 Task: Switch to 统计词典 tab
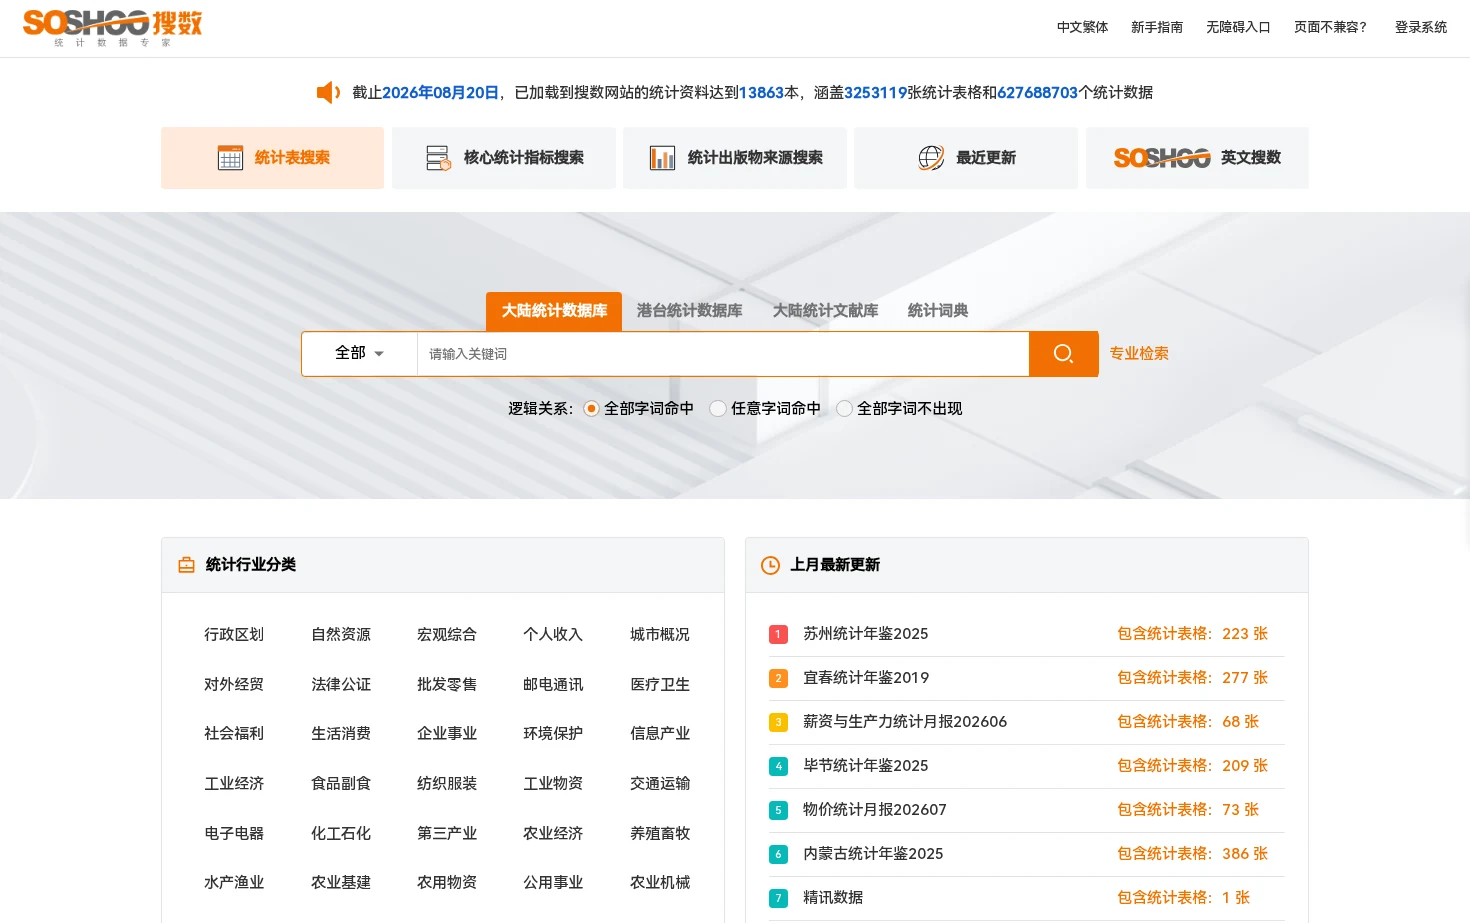pyautogui.click(x=938, y=311)
